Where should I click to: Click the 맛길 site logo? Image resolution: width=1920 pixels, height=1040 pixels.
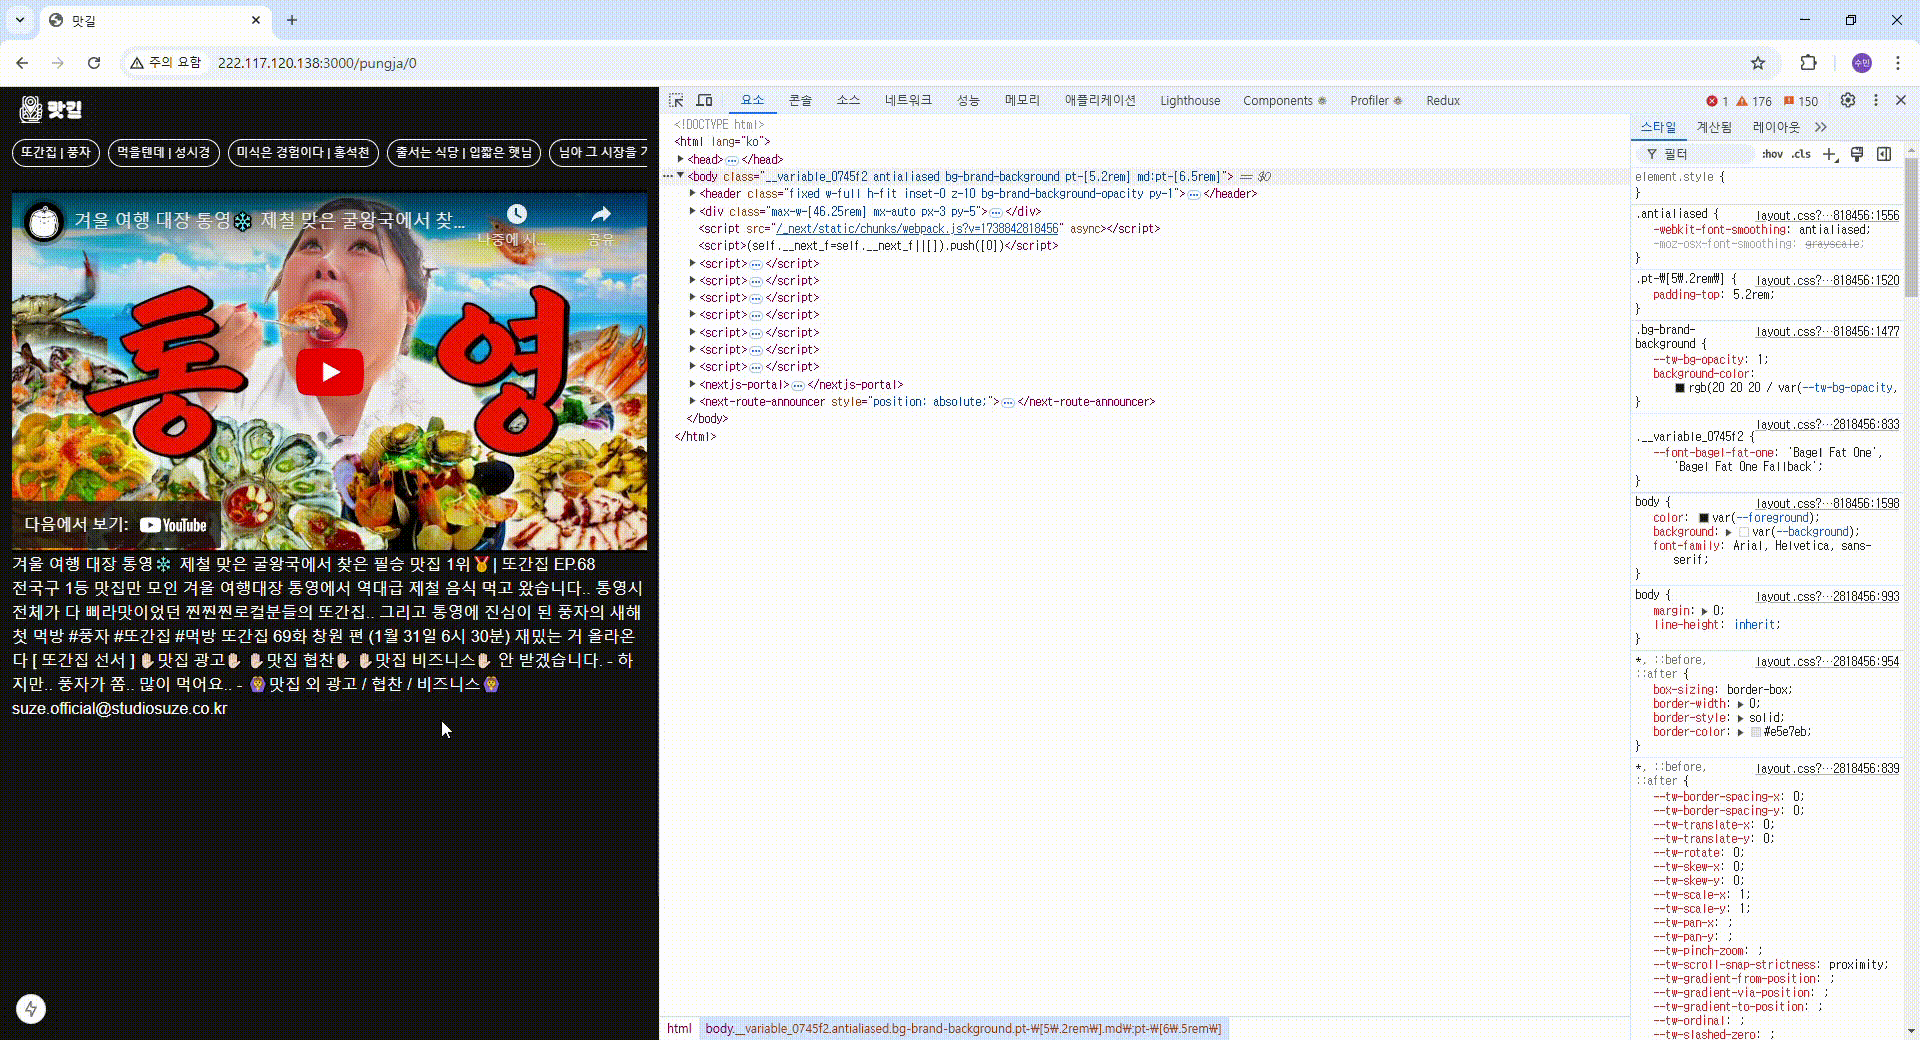tap(51, 109)
